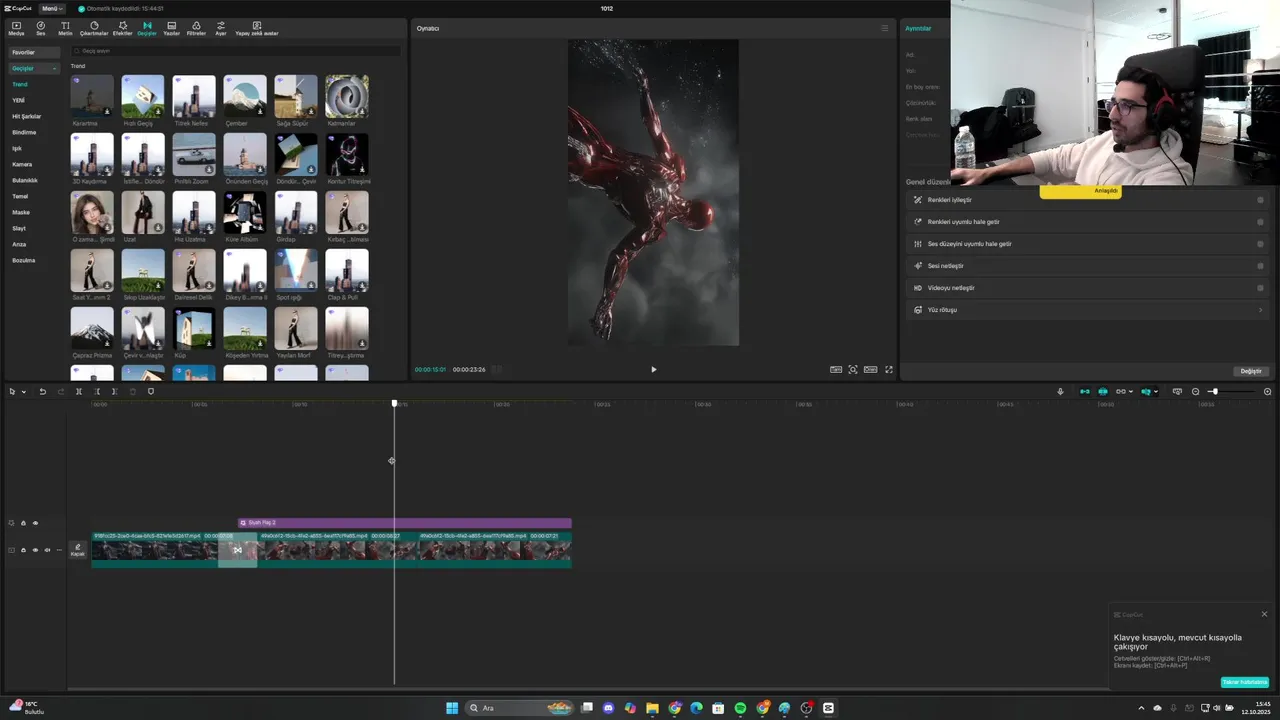Viewport: 1280px width, 720px height.
Task: Open the Medya tab
Action: pyautogui.click(x=16, y=28)
